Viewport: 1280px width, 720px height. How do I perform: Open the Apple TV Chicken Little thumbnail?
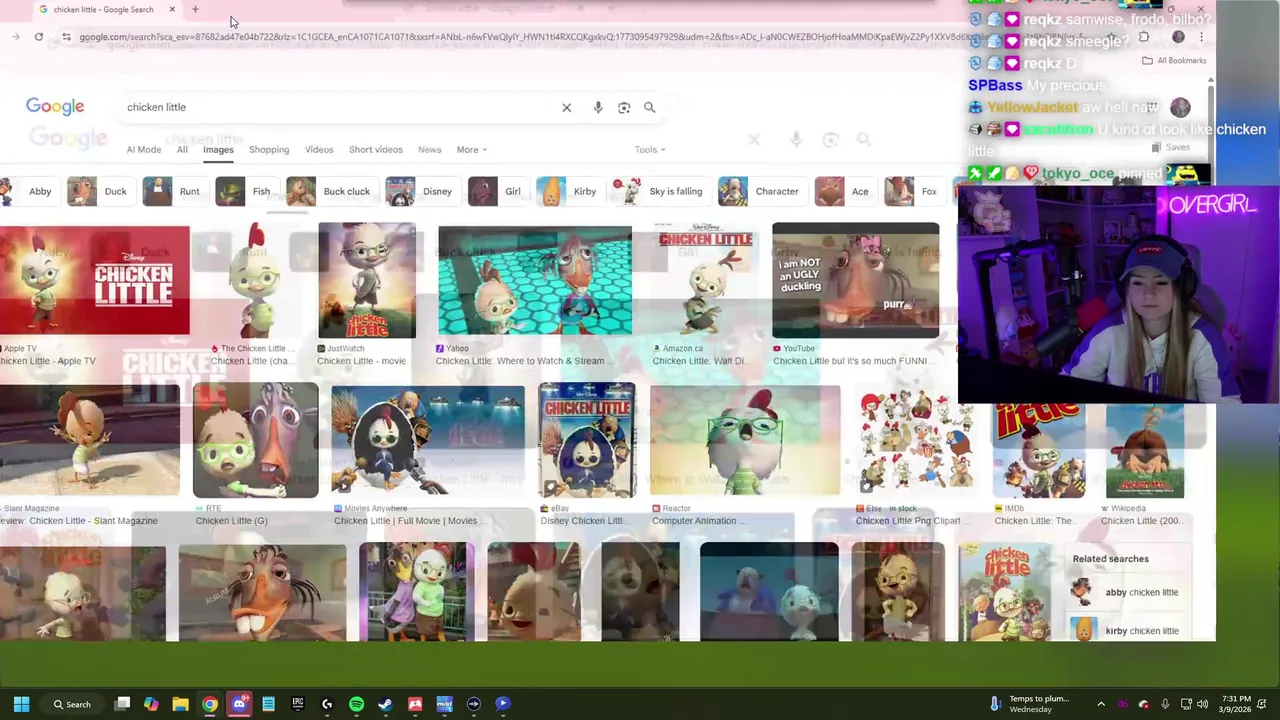pyautogui.click(x=94, y=280)
